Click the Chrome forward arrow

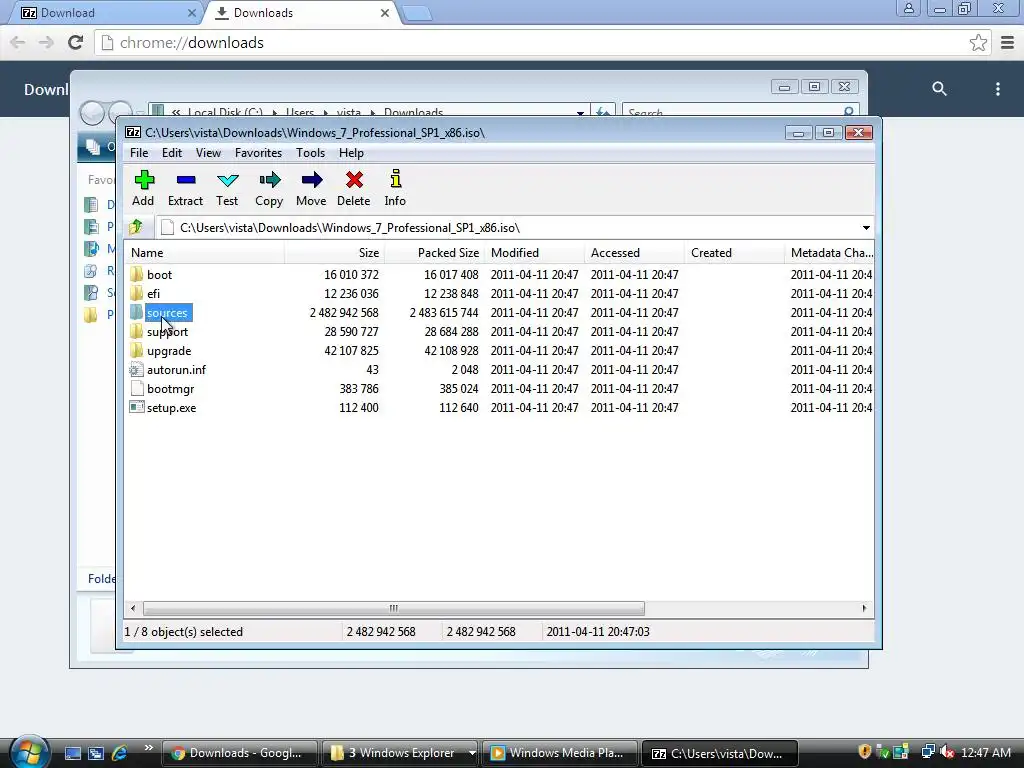click(46, 42)
